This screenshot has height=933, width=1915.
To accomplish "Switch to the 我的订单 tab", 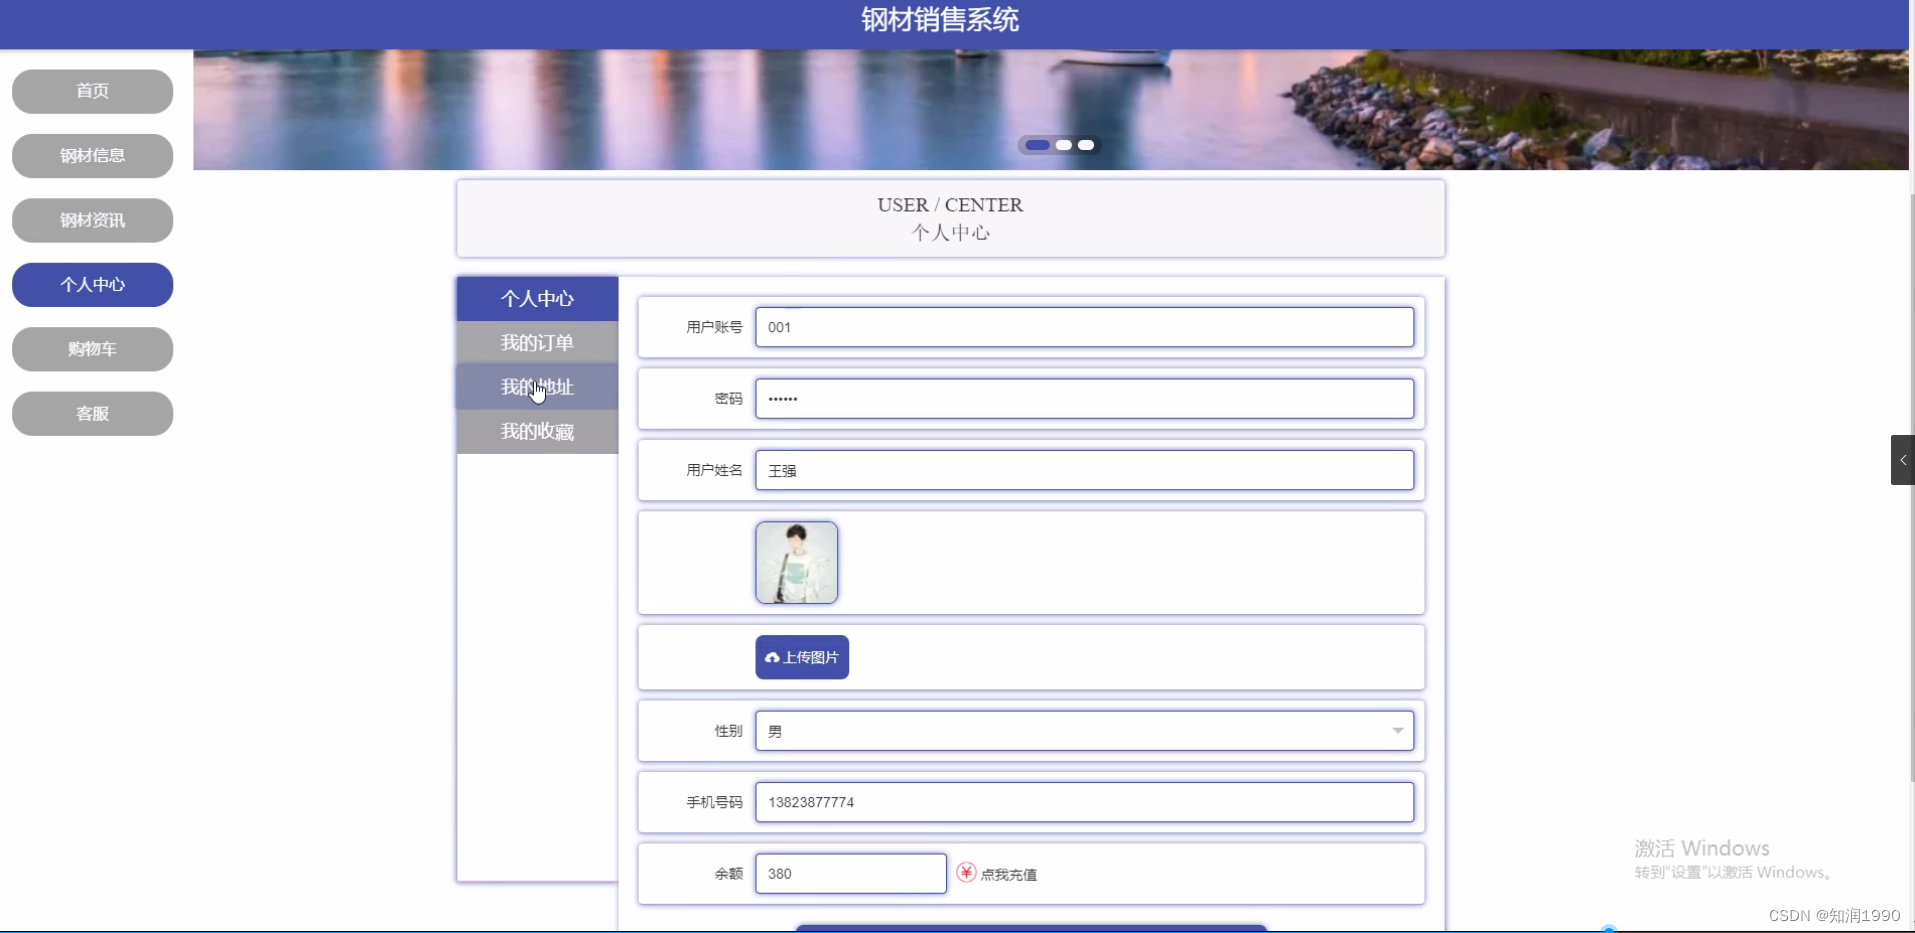I will (x=537, y=342).
